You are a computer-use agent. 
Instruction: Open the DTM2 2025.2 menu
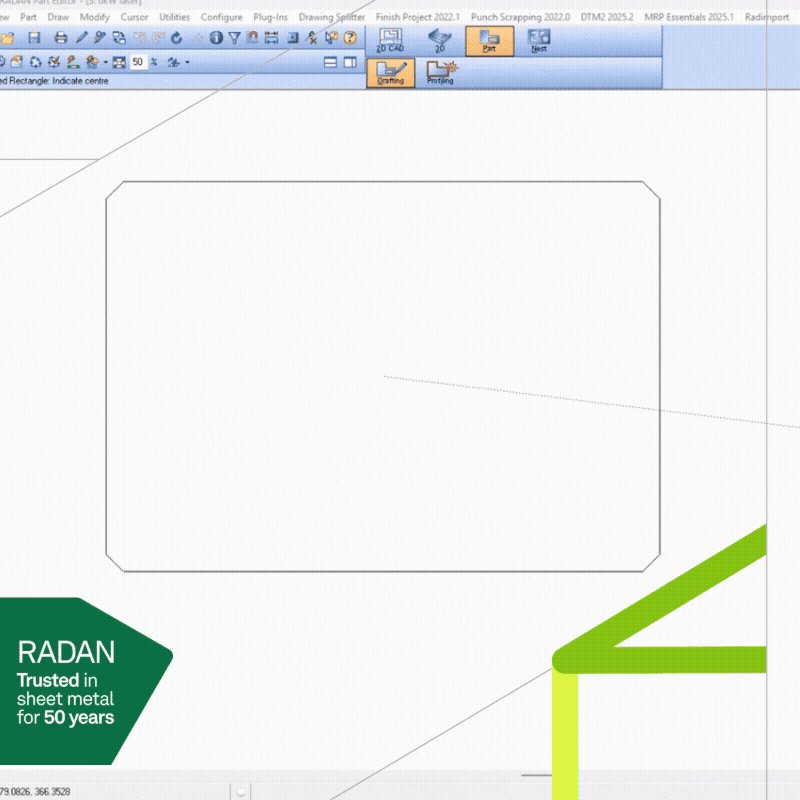click(607, 17)
